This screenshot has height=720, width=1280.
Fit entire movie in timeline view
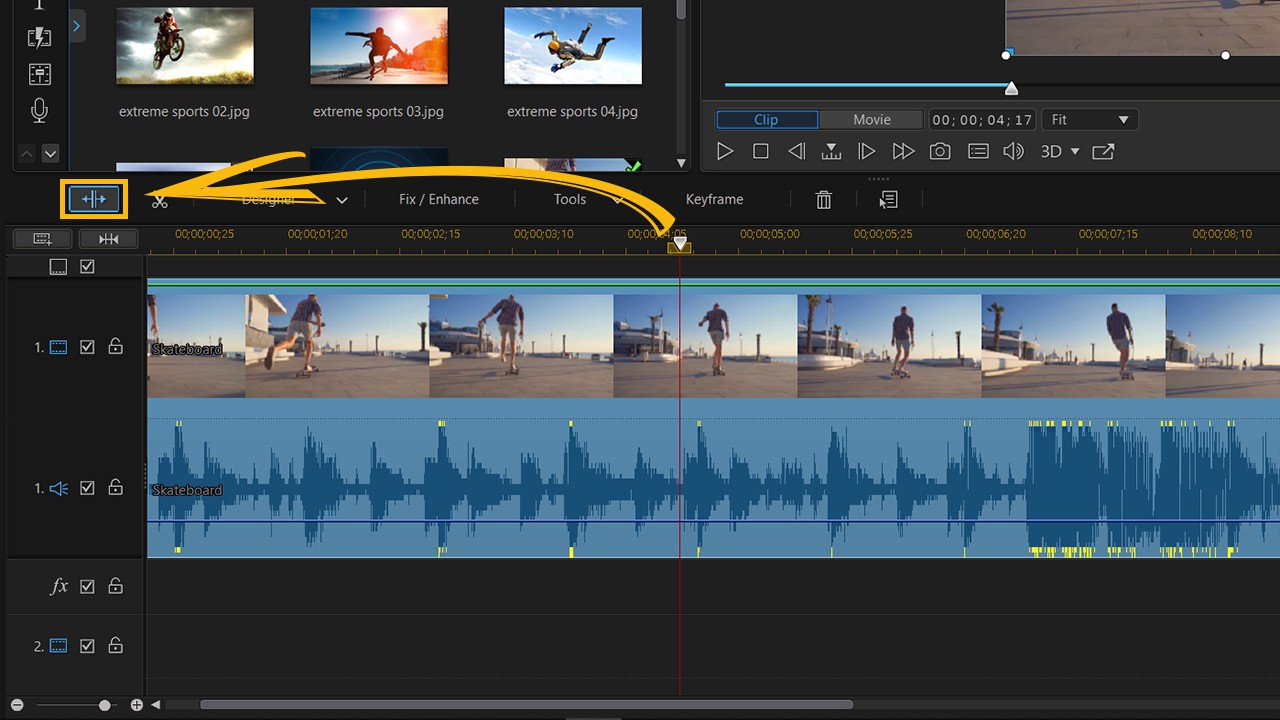click(109, 238)
